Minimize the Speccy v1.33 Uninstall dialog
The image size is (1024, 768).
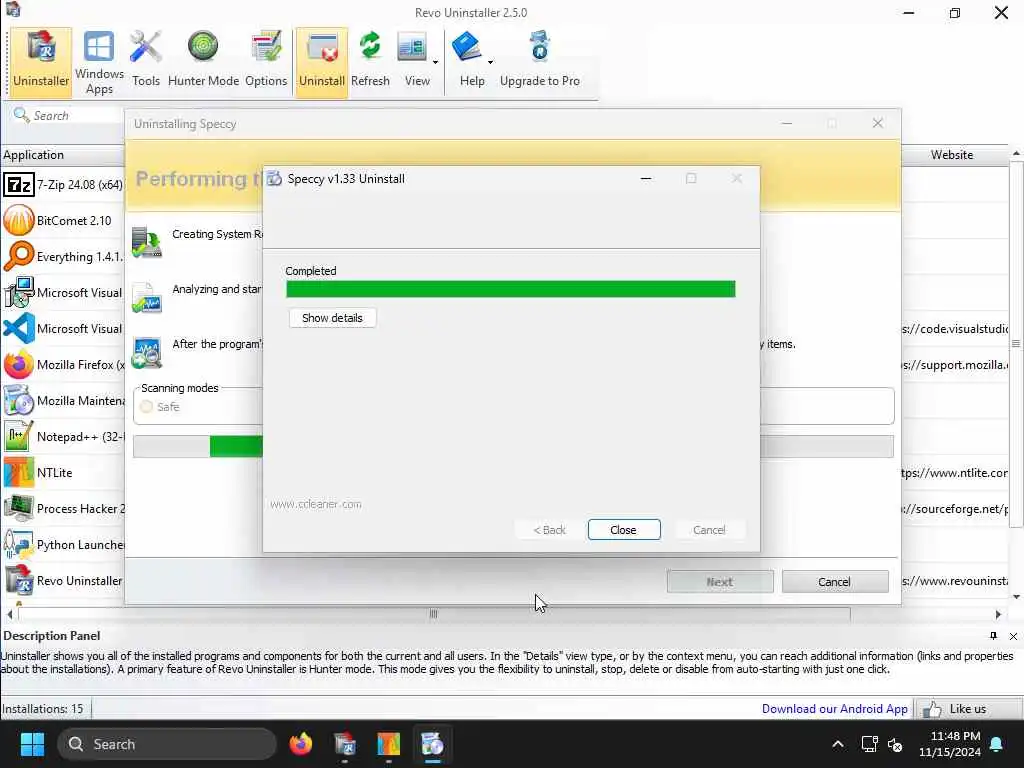point(646,178)
